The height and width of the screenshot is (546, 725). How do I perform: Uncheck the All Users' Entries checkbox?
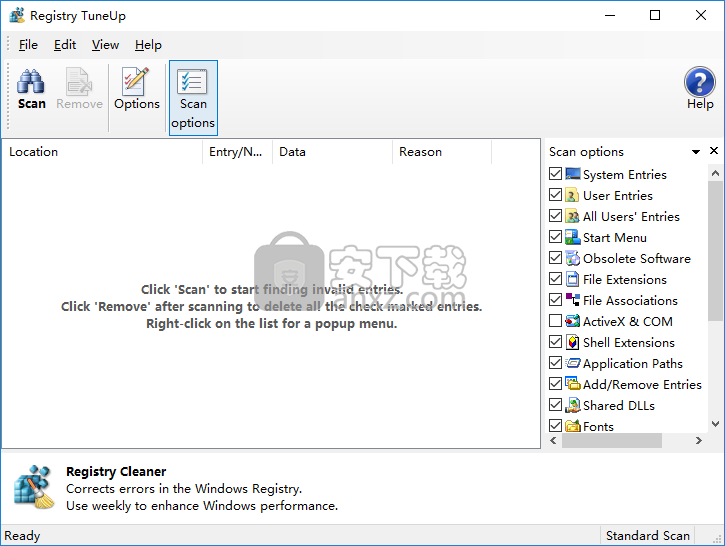pyautogui.click(x=555, y=216)
